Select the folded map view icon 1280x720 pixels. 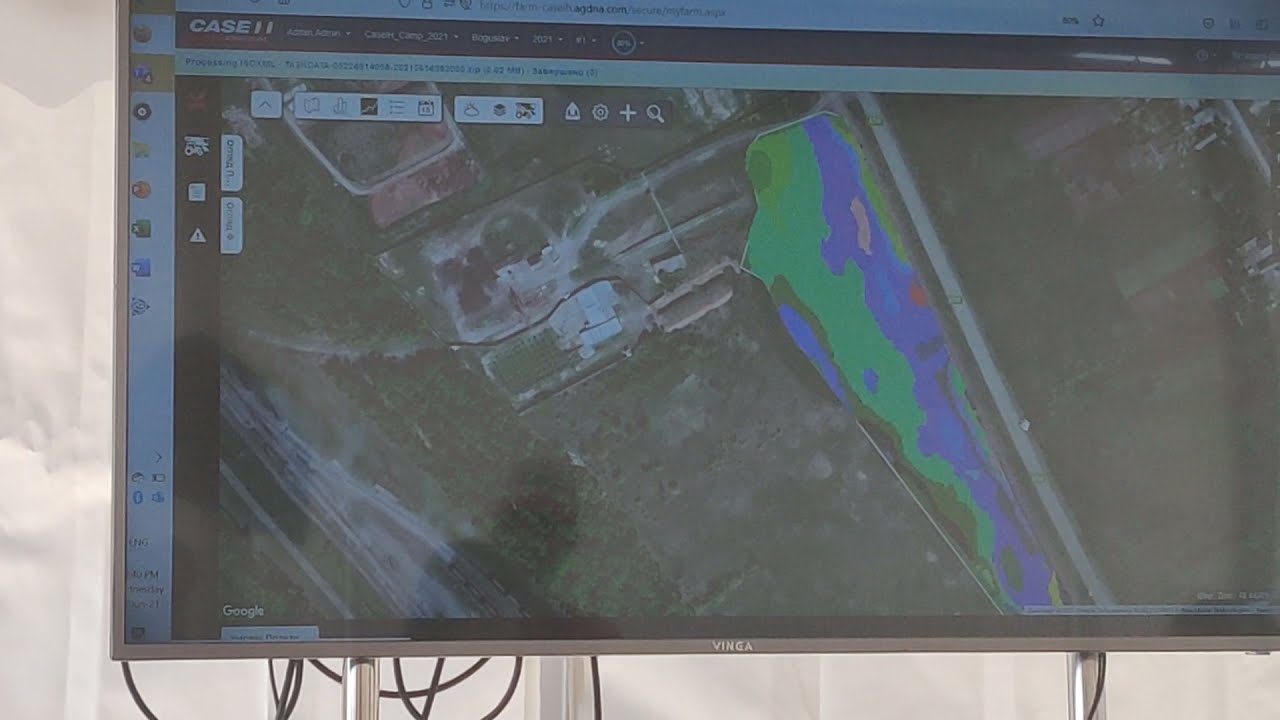click(311, 106)
